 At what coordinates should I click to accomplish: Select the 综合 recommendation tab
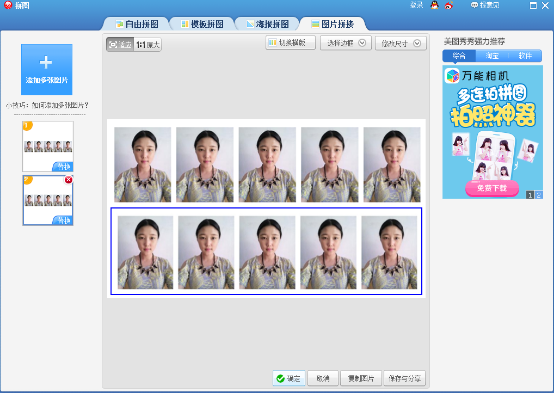pyautogui.click(x=459, y=56)
